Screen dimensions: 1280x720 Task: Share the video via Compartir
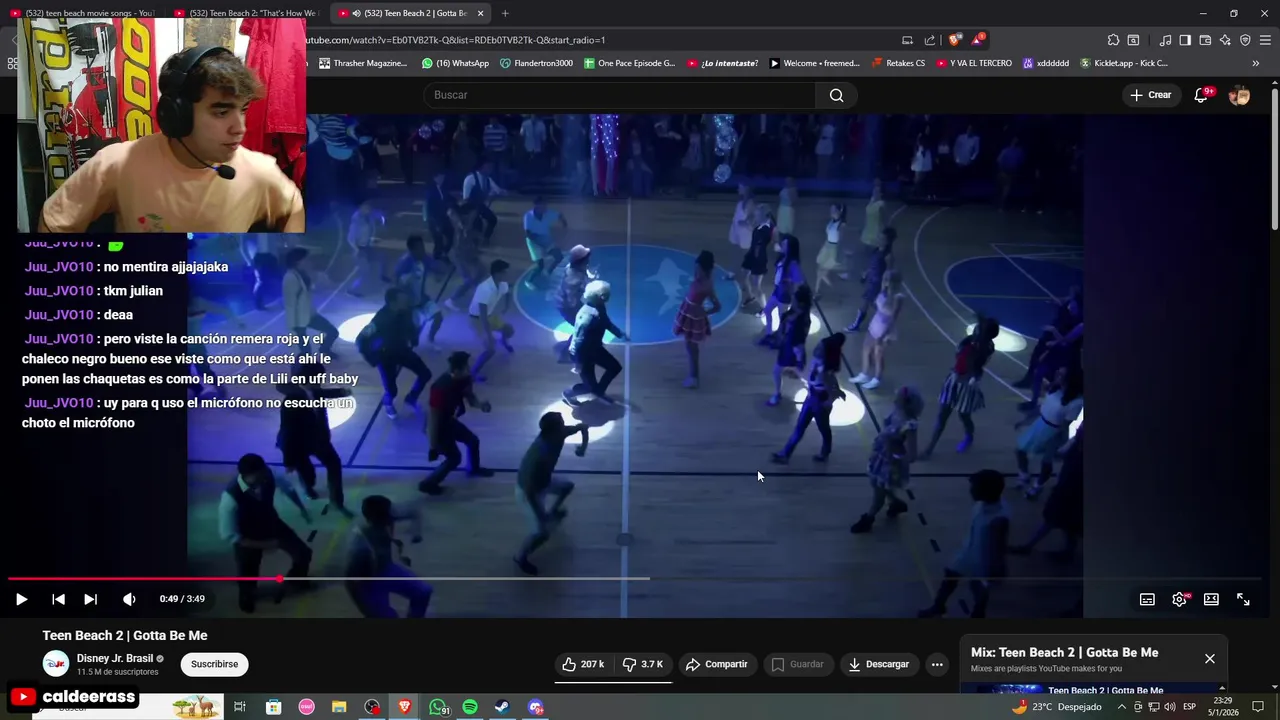click(x=716, y=664)
